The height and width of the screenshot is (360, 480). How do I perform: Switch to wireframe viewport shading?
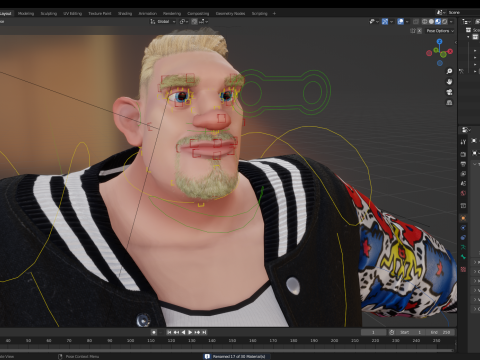tap(424, 21)
